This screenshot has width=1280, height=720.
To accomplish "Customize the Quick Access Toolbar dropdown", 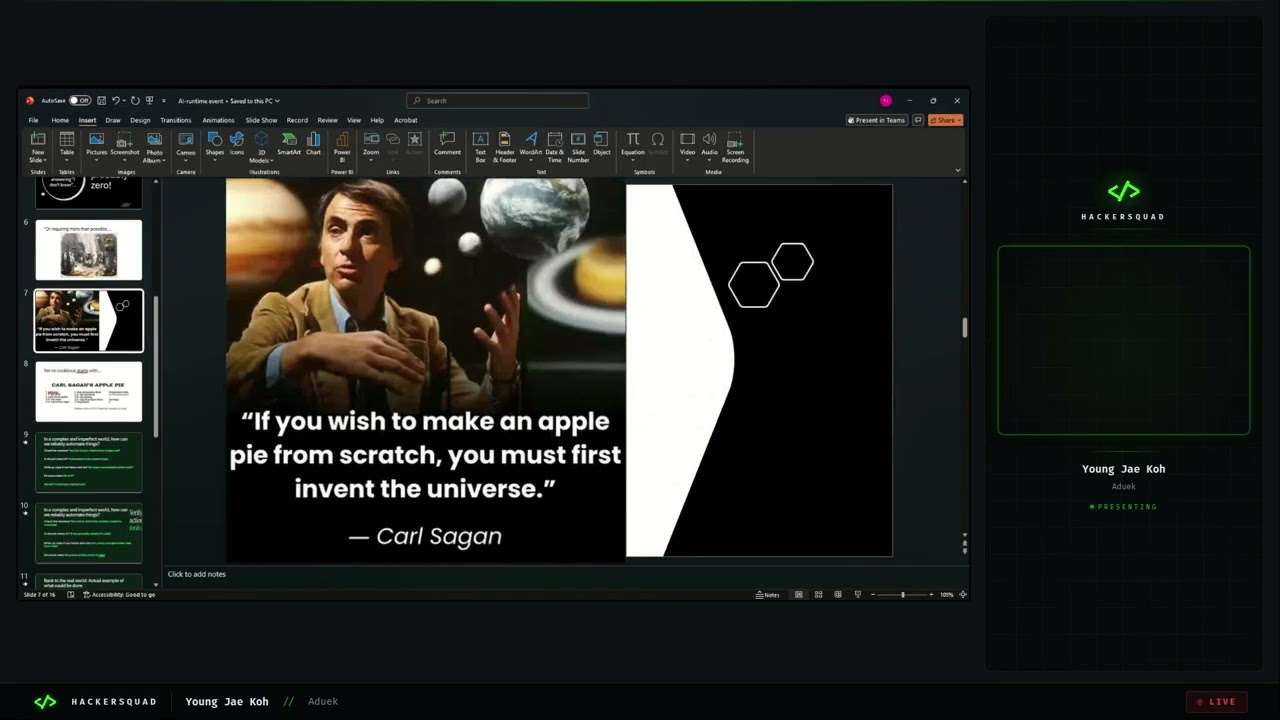I will [x=163, y=101].
